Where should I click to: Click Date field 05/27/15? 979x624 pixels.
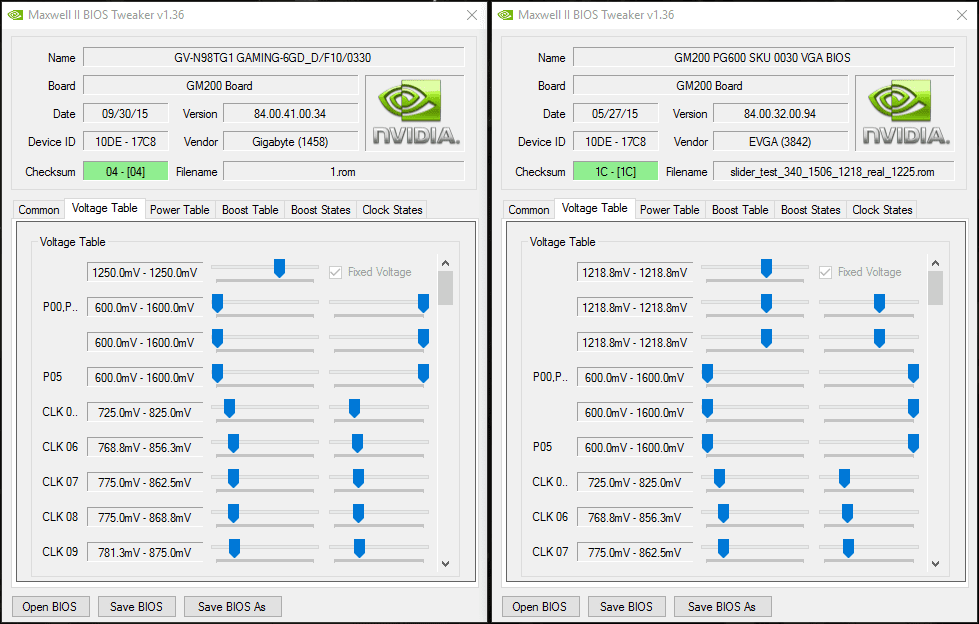click(616, 114)
